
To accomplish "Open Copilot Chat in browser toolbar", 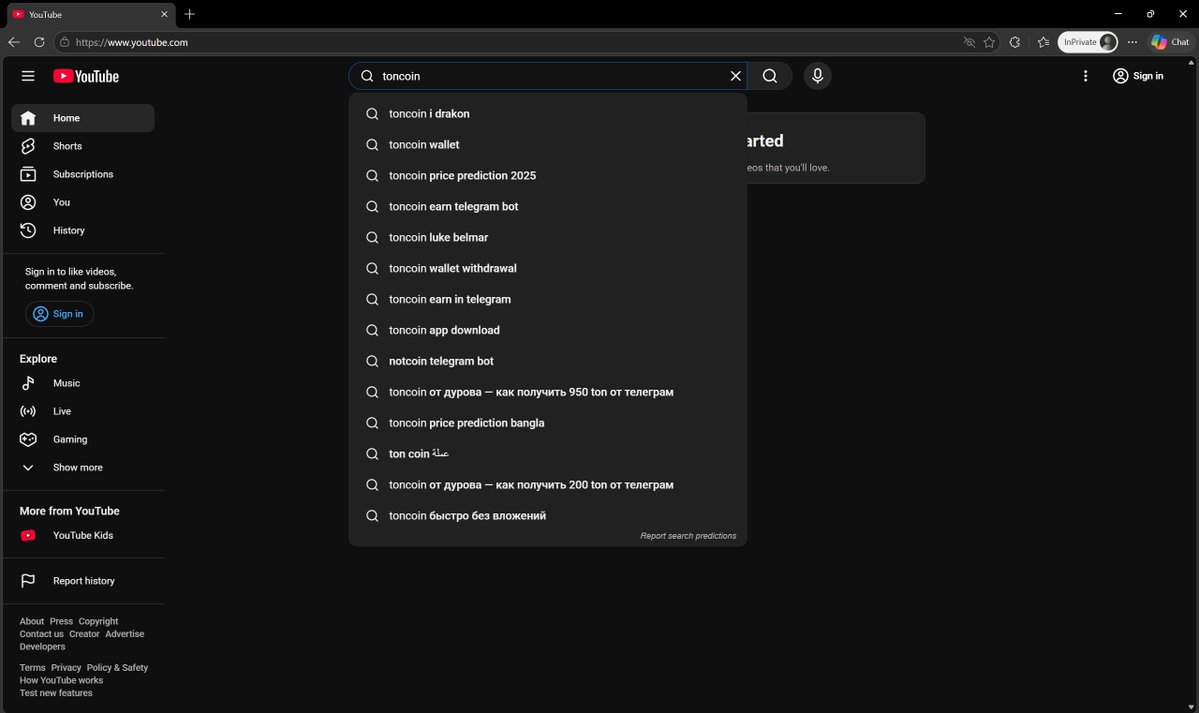I will click(x=1170, y=42).
